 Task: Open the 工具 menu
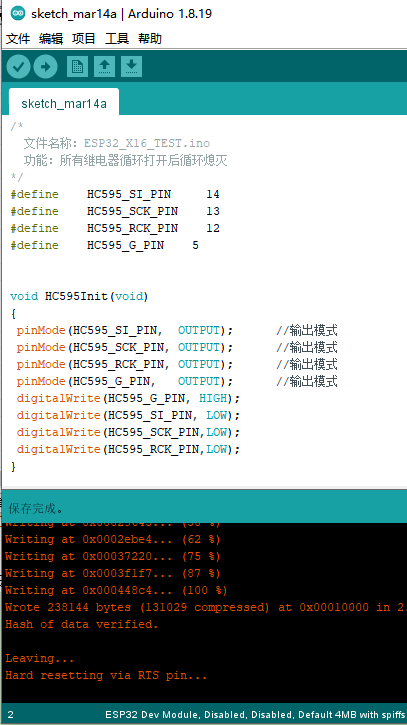117,39
